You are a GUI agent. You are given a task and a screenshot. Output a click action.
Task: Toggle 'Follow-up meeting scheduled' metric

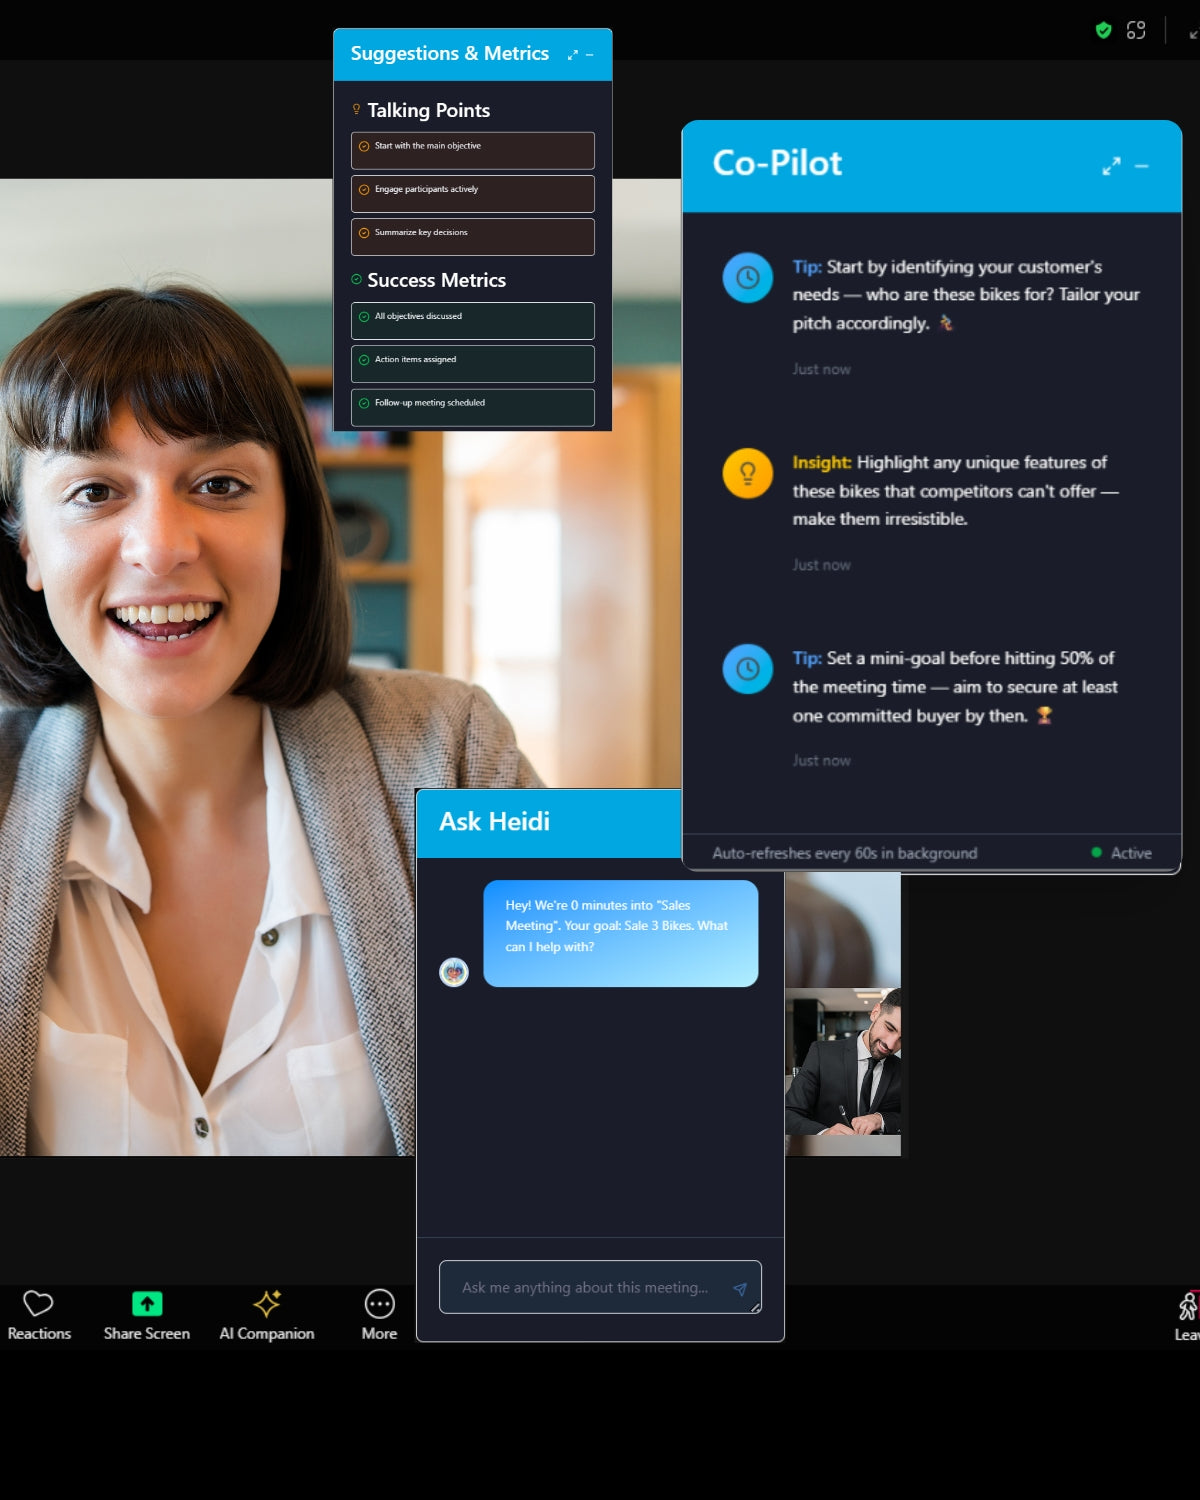(x=364, y=404)
